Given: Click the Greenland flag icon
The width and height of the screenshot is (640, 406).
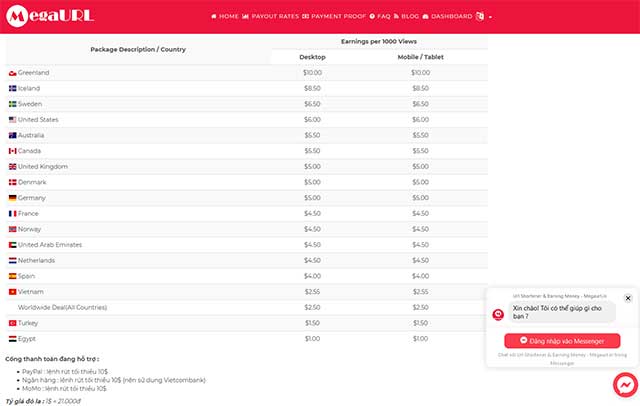Looking at the screenshot, I should (x=12, y=73).
